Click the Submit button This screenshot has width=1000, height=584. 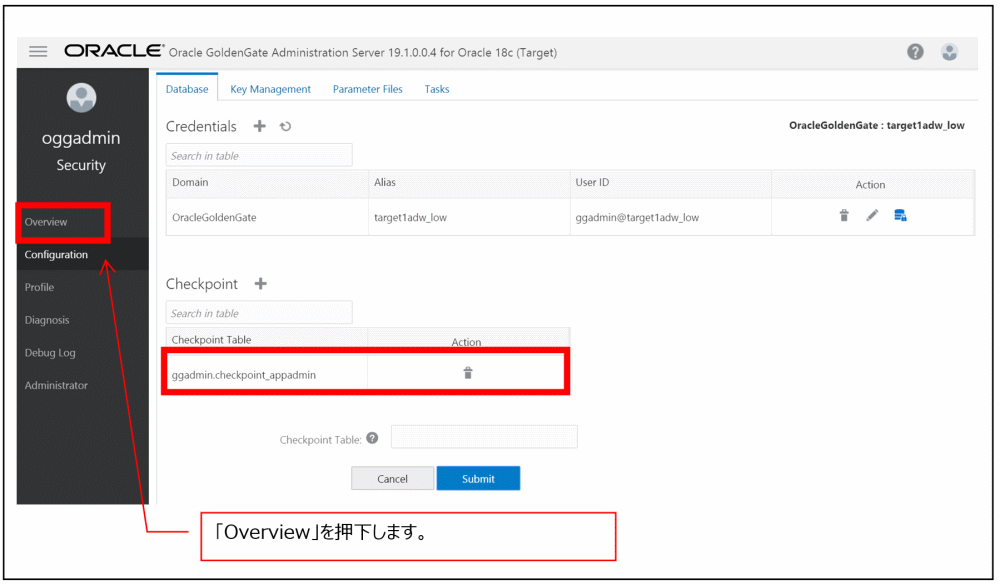(x=478, y=478)
